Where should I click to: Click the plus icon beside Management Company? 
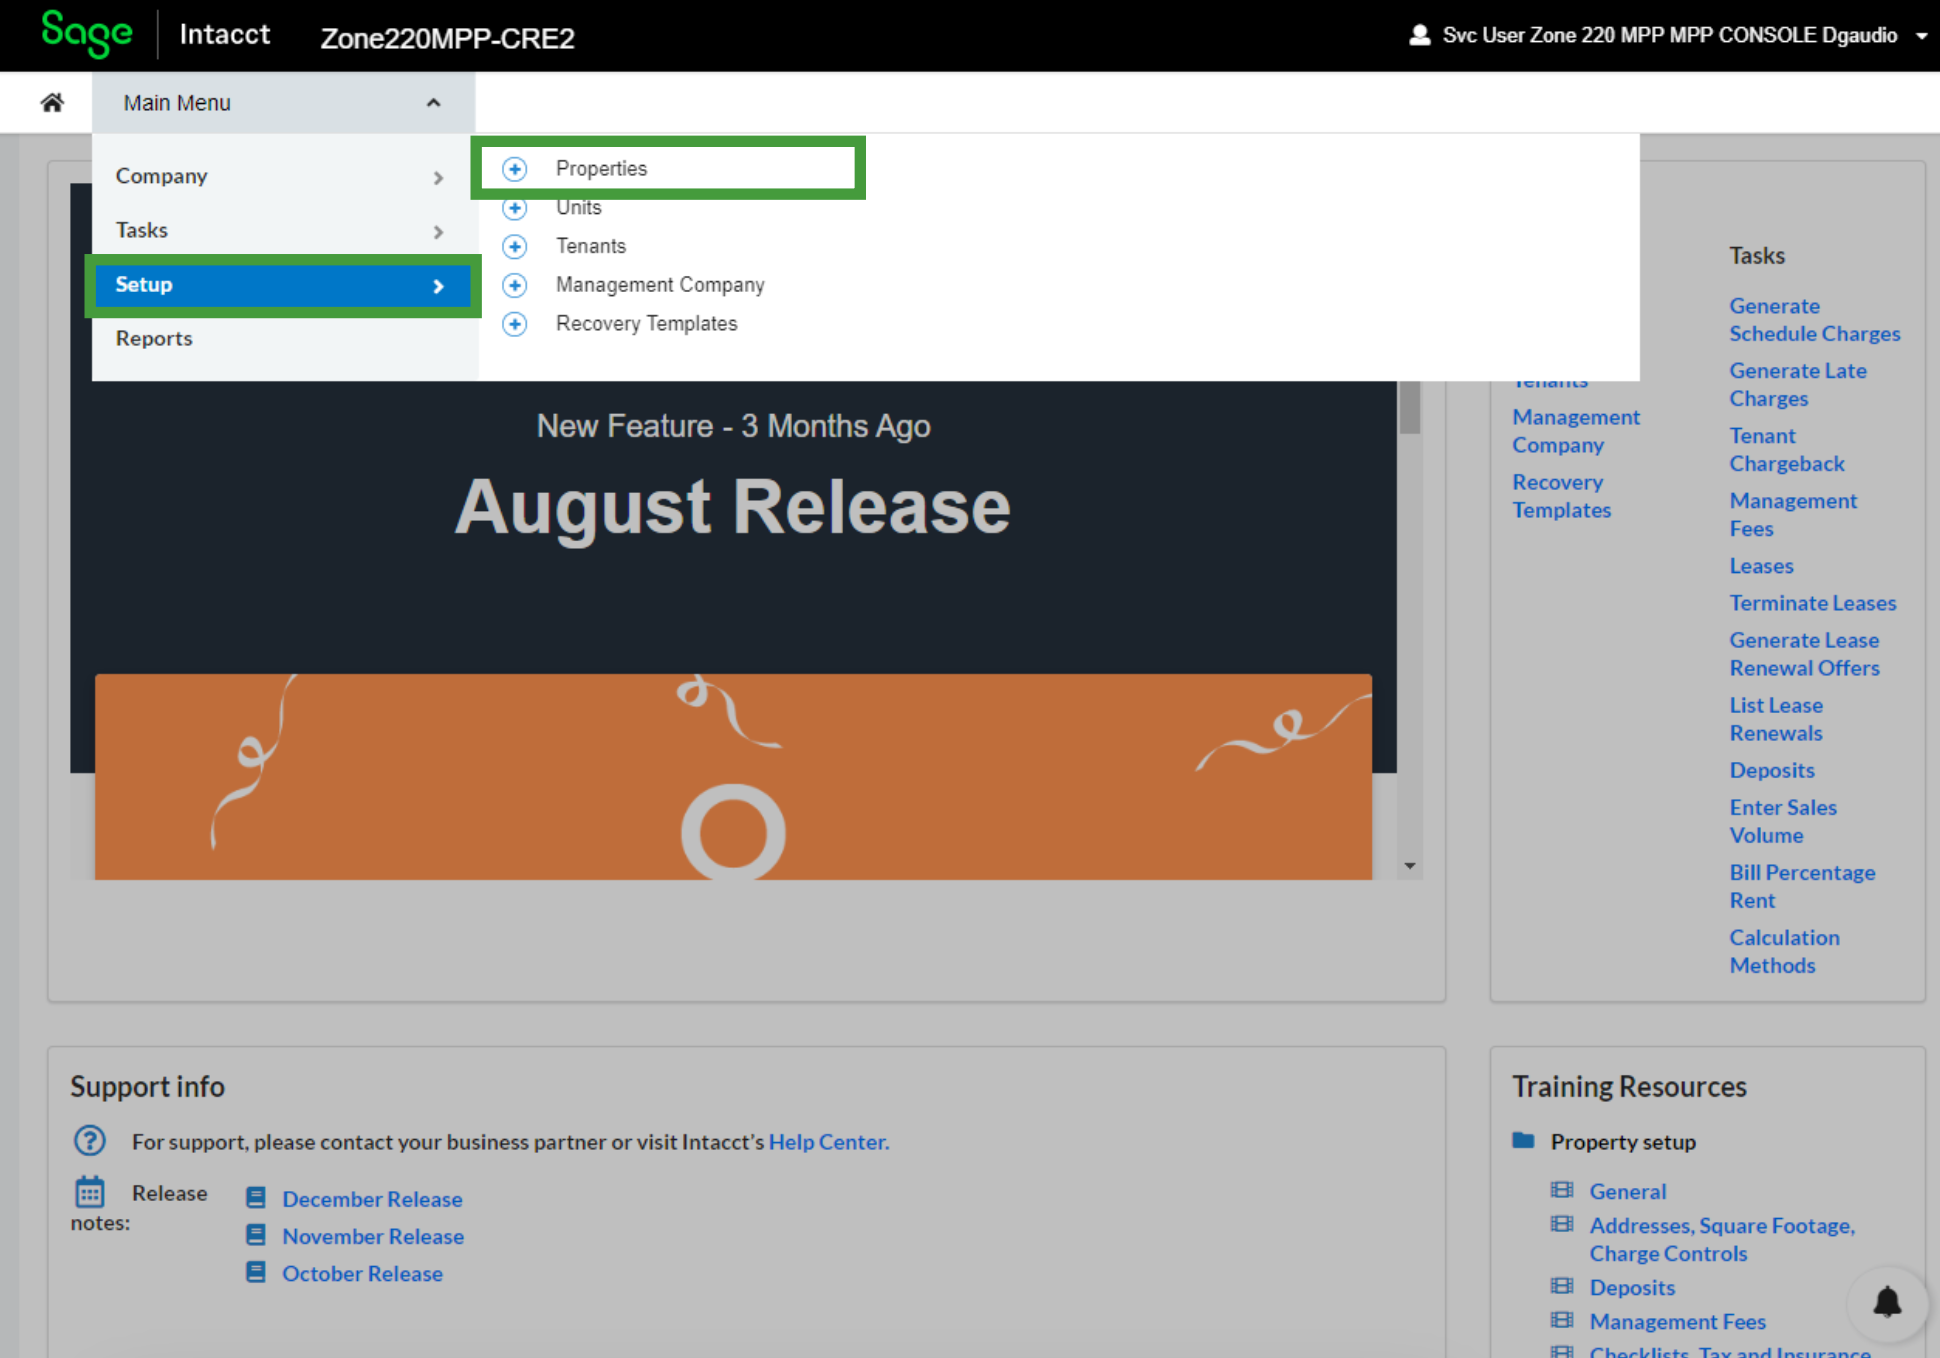[515, 285]
